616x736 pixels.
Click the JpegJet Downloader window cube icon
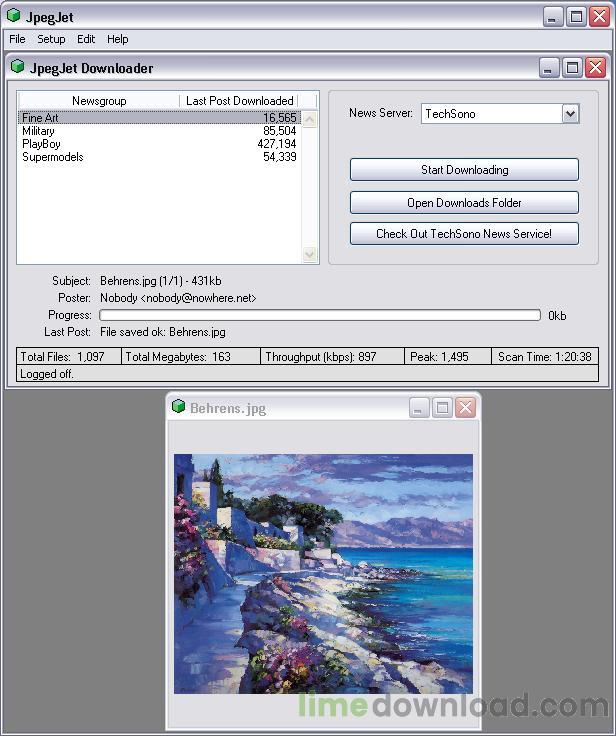pos(17,67)
